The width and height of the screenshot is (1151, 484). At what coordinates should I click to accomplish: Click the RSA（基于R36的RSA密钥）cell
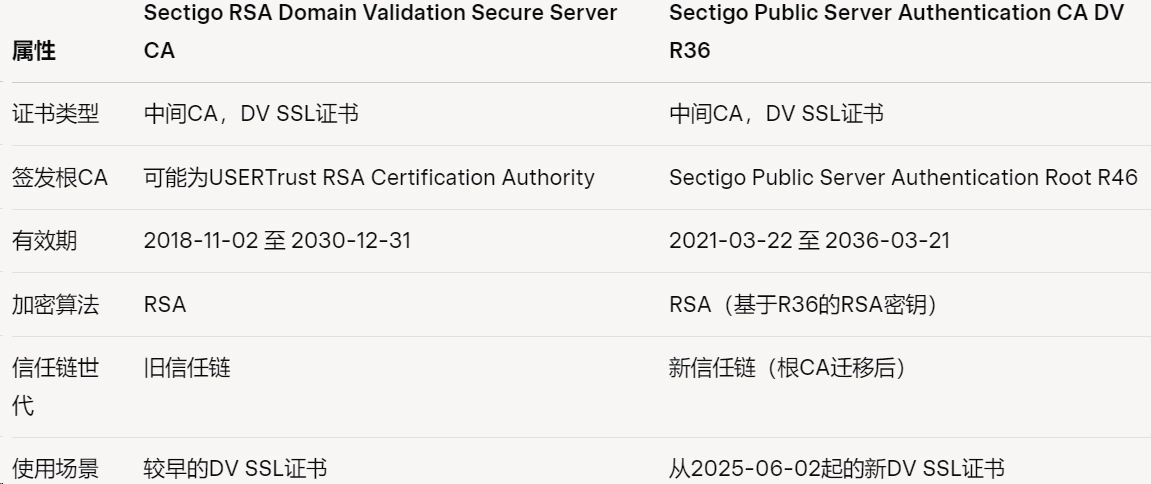(804, 305)
